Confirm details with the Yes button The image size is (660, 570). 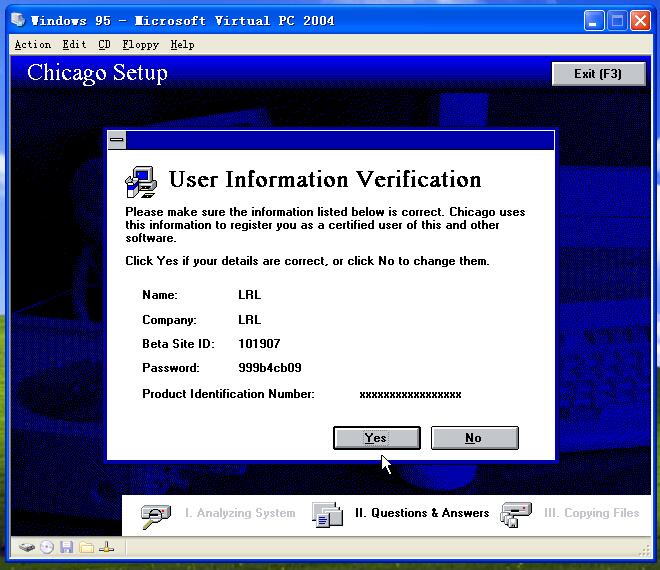(x=377, y=438)
